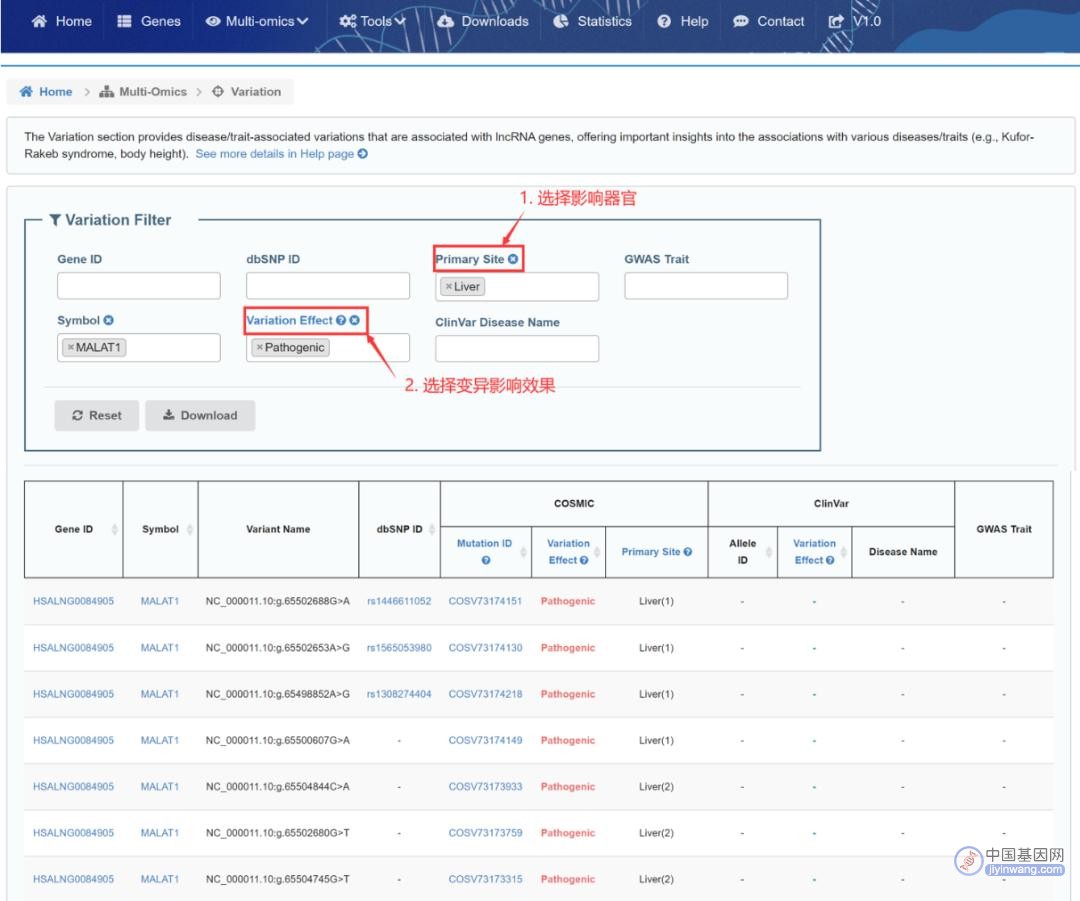
Task: Remove the Liver tag from Primary Site
Action: pyautogui.click(x=449, y=287)
